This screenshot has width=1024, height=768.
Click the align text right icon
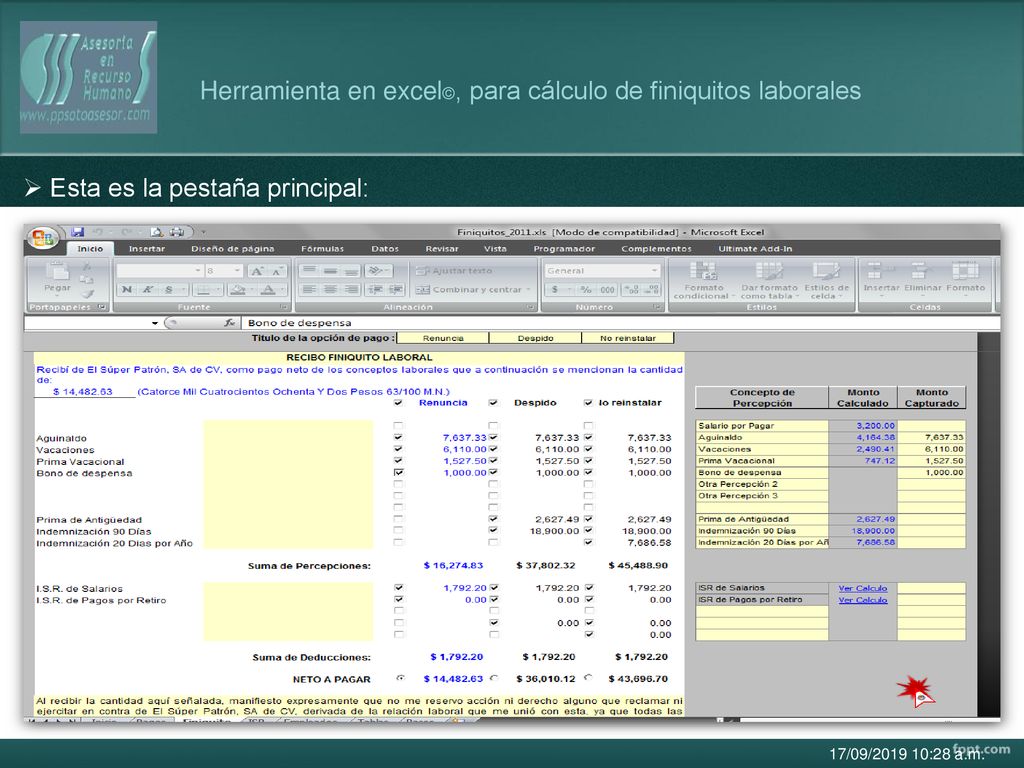tap(351, 289)
